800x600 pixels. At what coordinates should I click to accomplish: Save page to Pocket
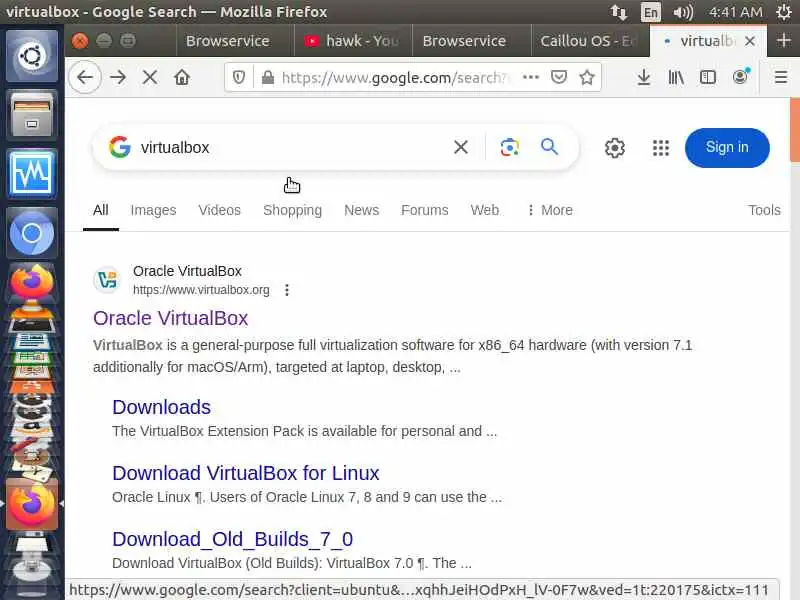coord(559,77)
